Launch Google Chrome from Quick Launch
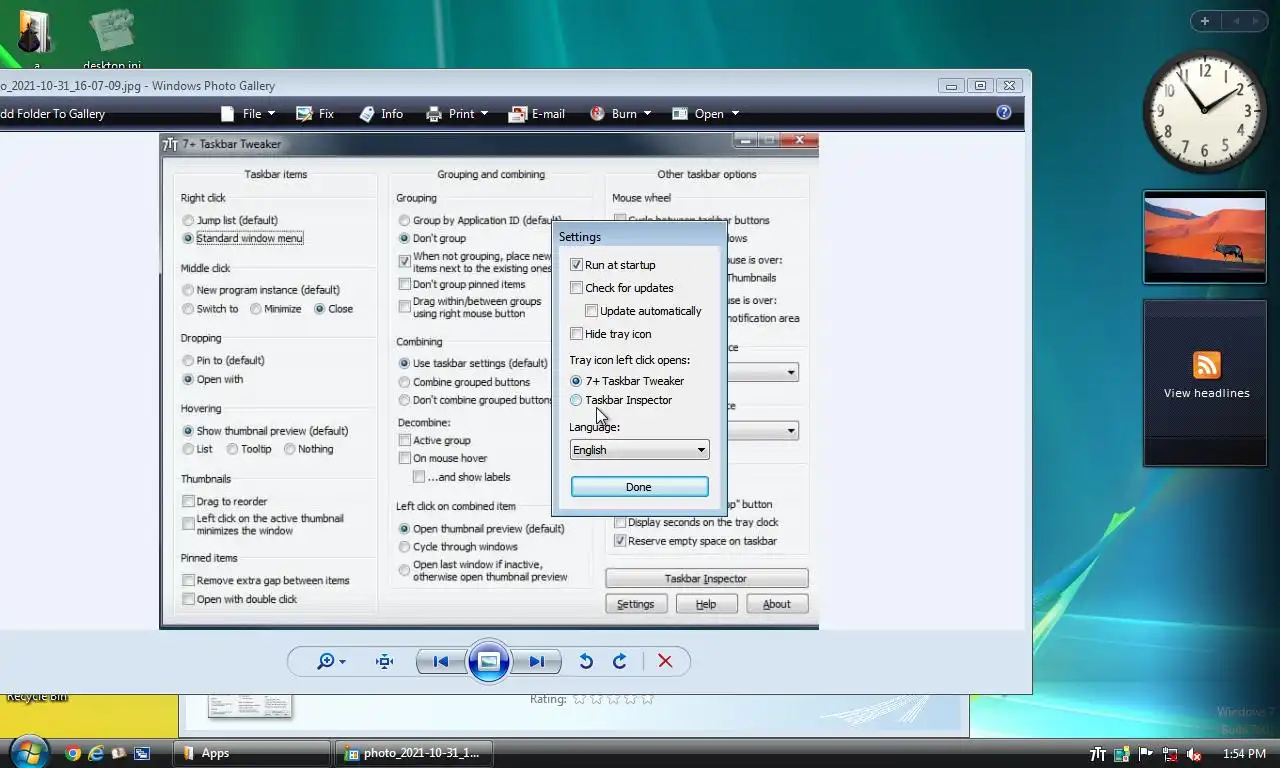Image resolution: width=1280 pixels, height=768 pixels. click(73, 753)
